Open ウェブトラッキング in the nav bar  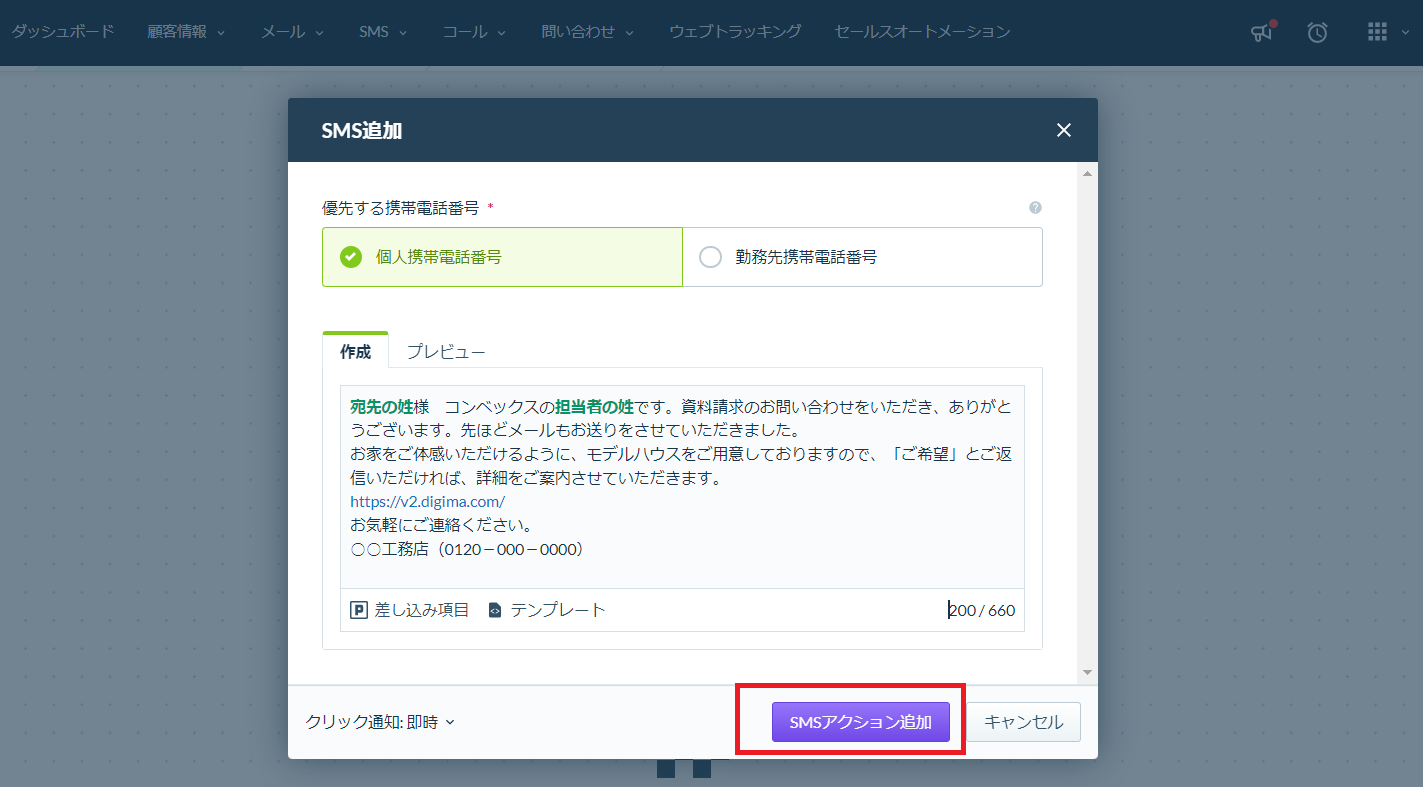735,32
